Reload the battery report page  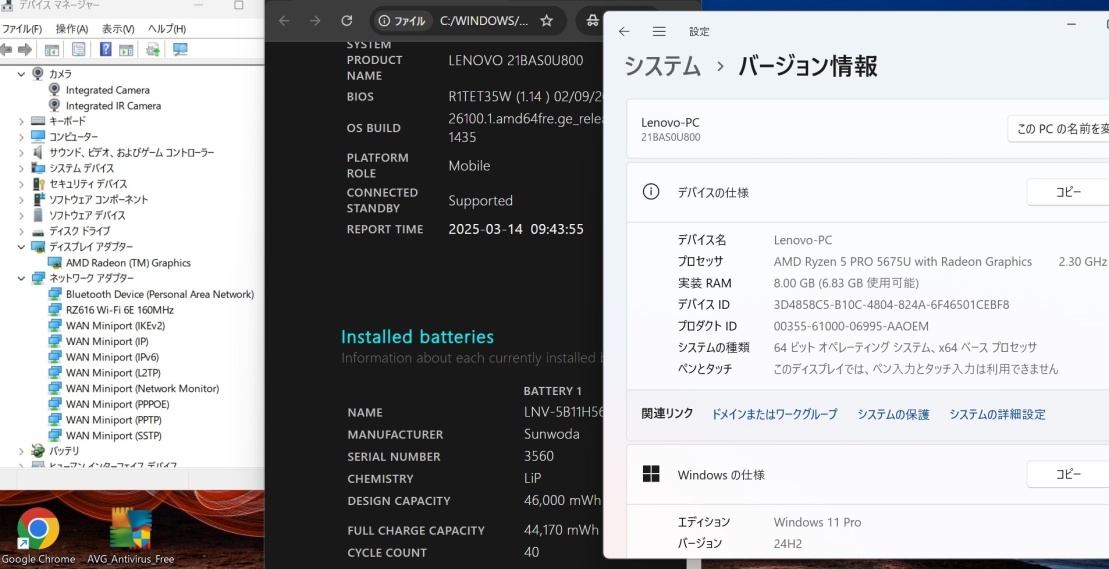pyautogui.click(x=346, y=20)
